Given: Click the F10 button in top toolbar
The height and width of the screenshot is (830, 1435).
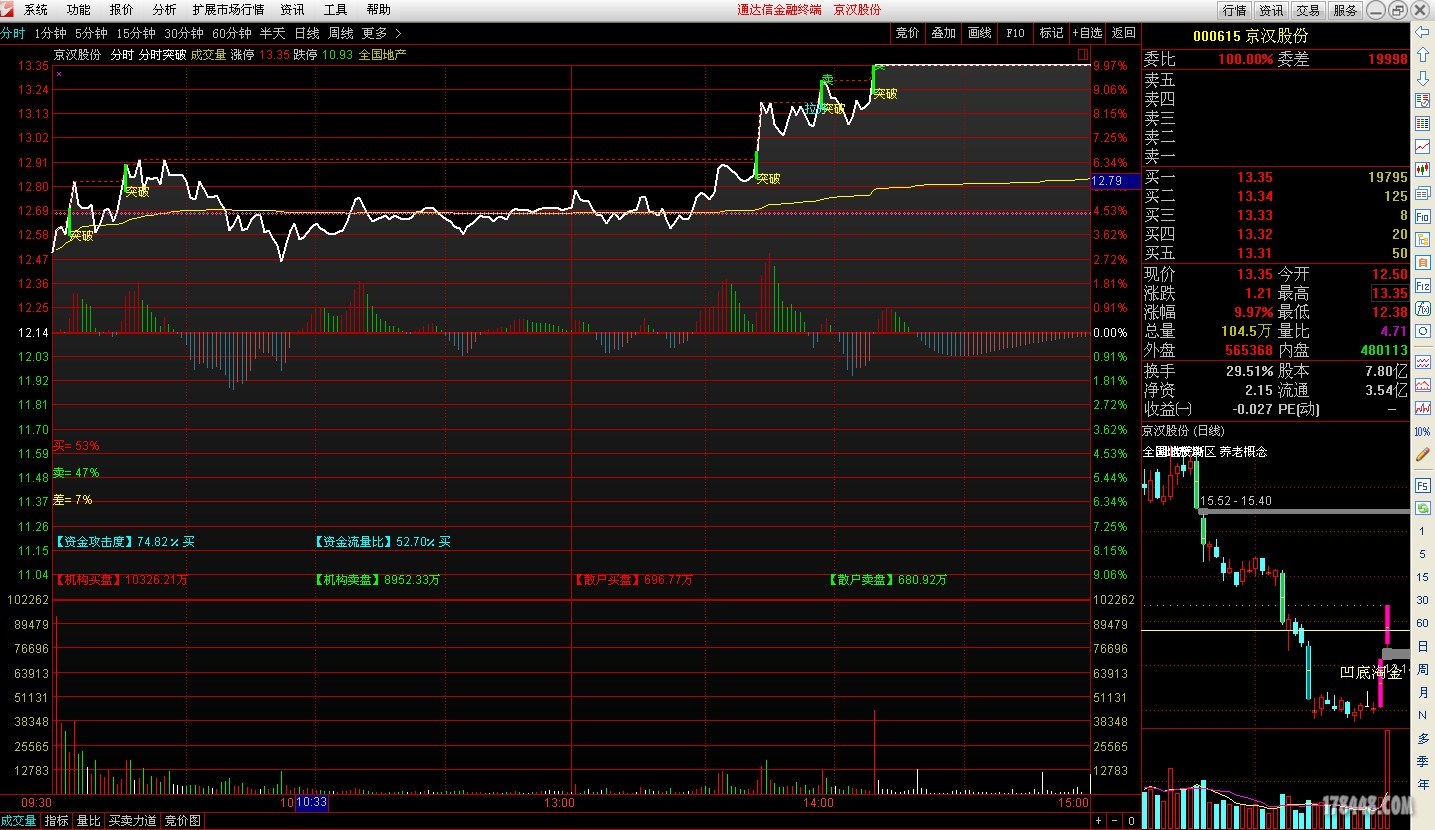Looking at the screenshot, I should coord(1015,33).
